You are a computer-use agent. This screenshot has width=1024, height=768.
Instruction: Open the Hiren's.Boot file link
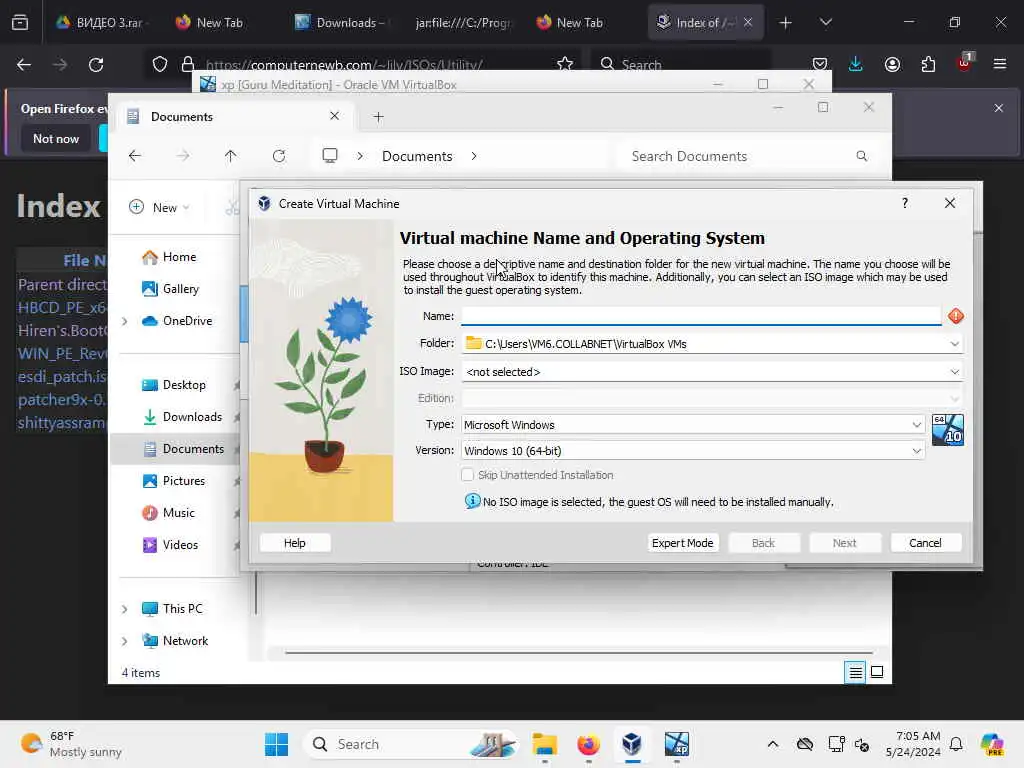63,330
